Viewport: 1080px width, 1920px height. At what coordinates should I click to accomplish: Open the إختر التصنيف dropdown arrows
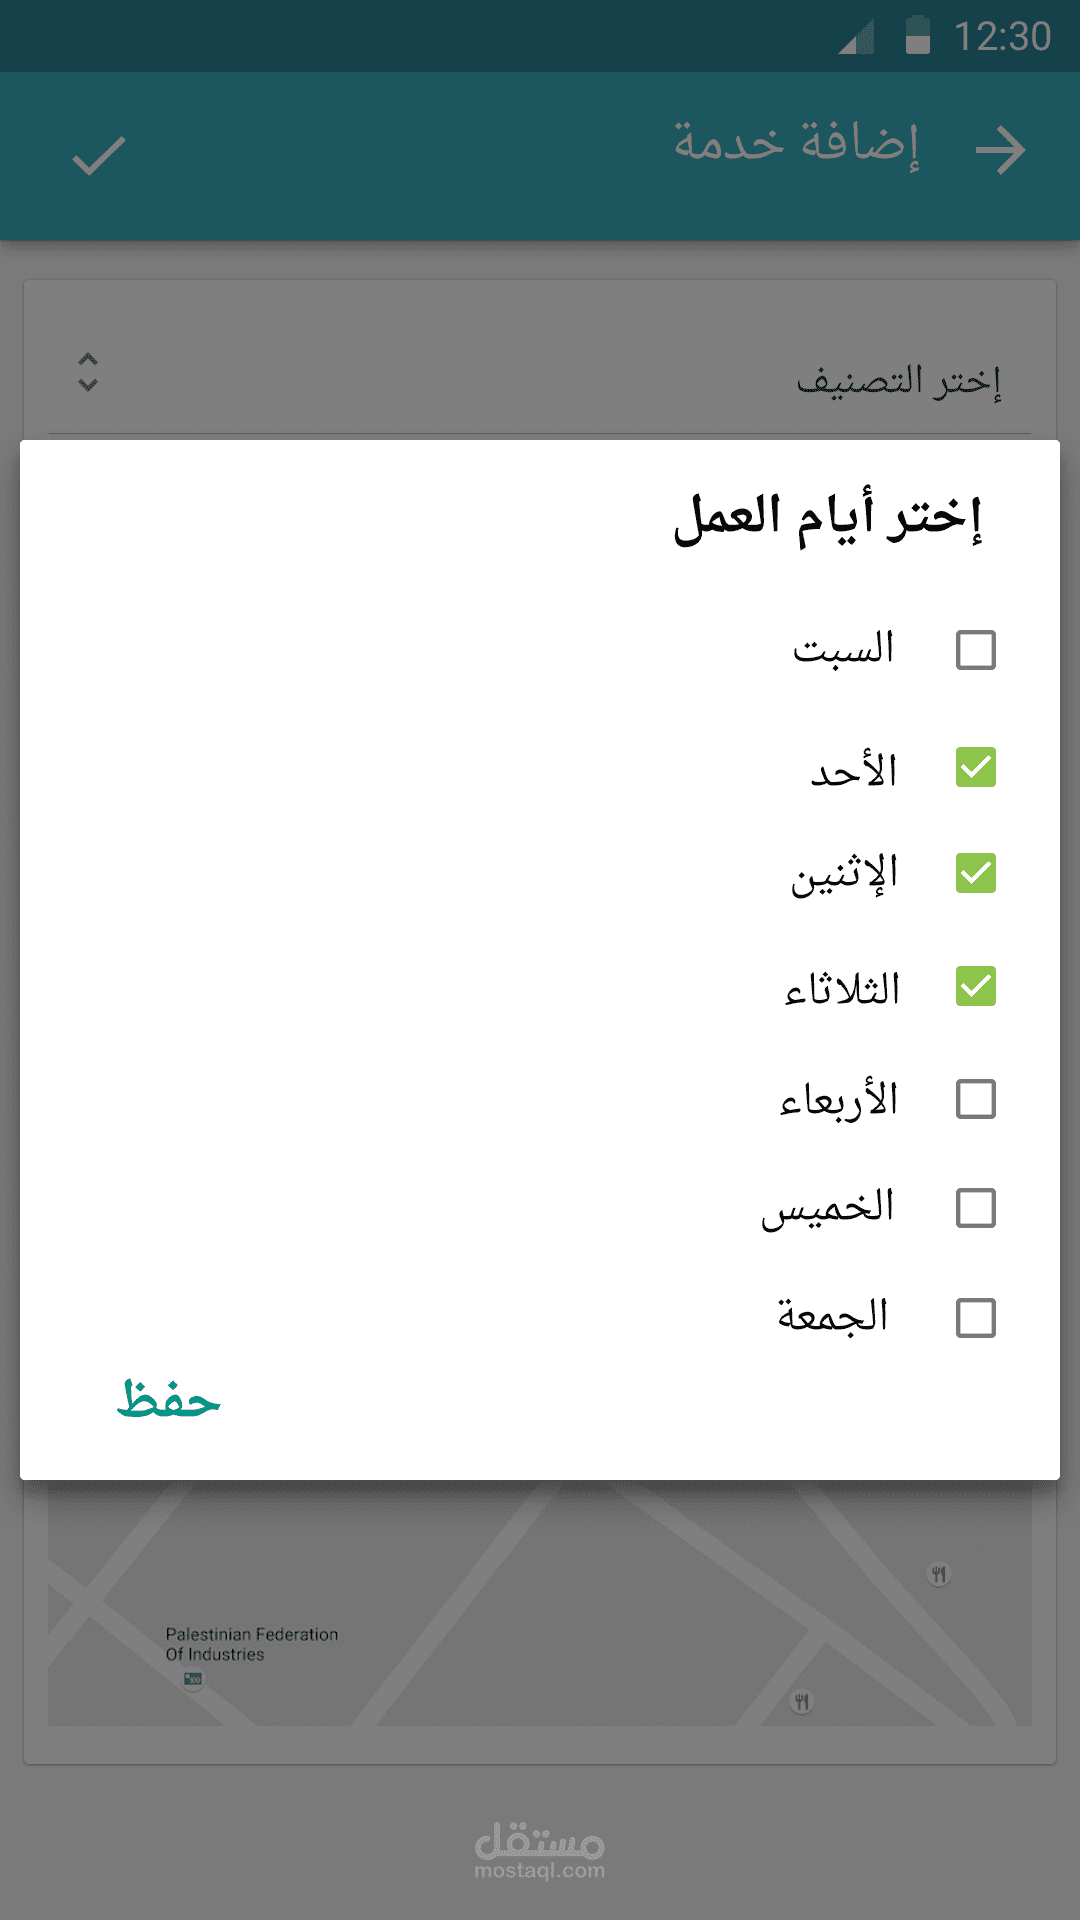pyautogui.click(x=88, y=372)
